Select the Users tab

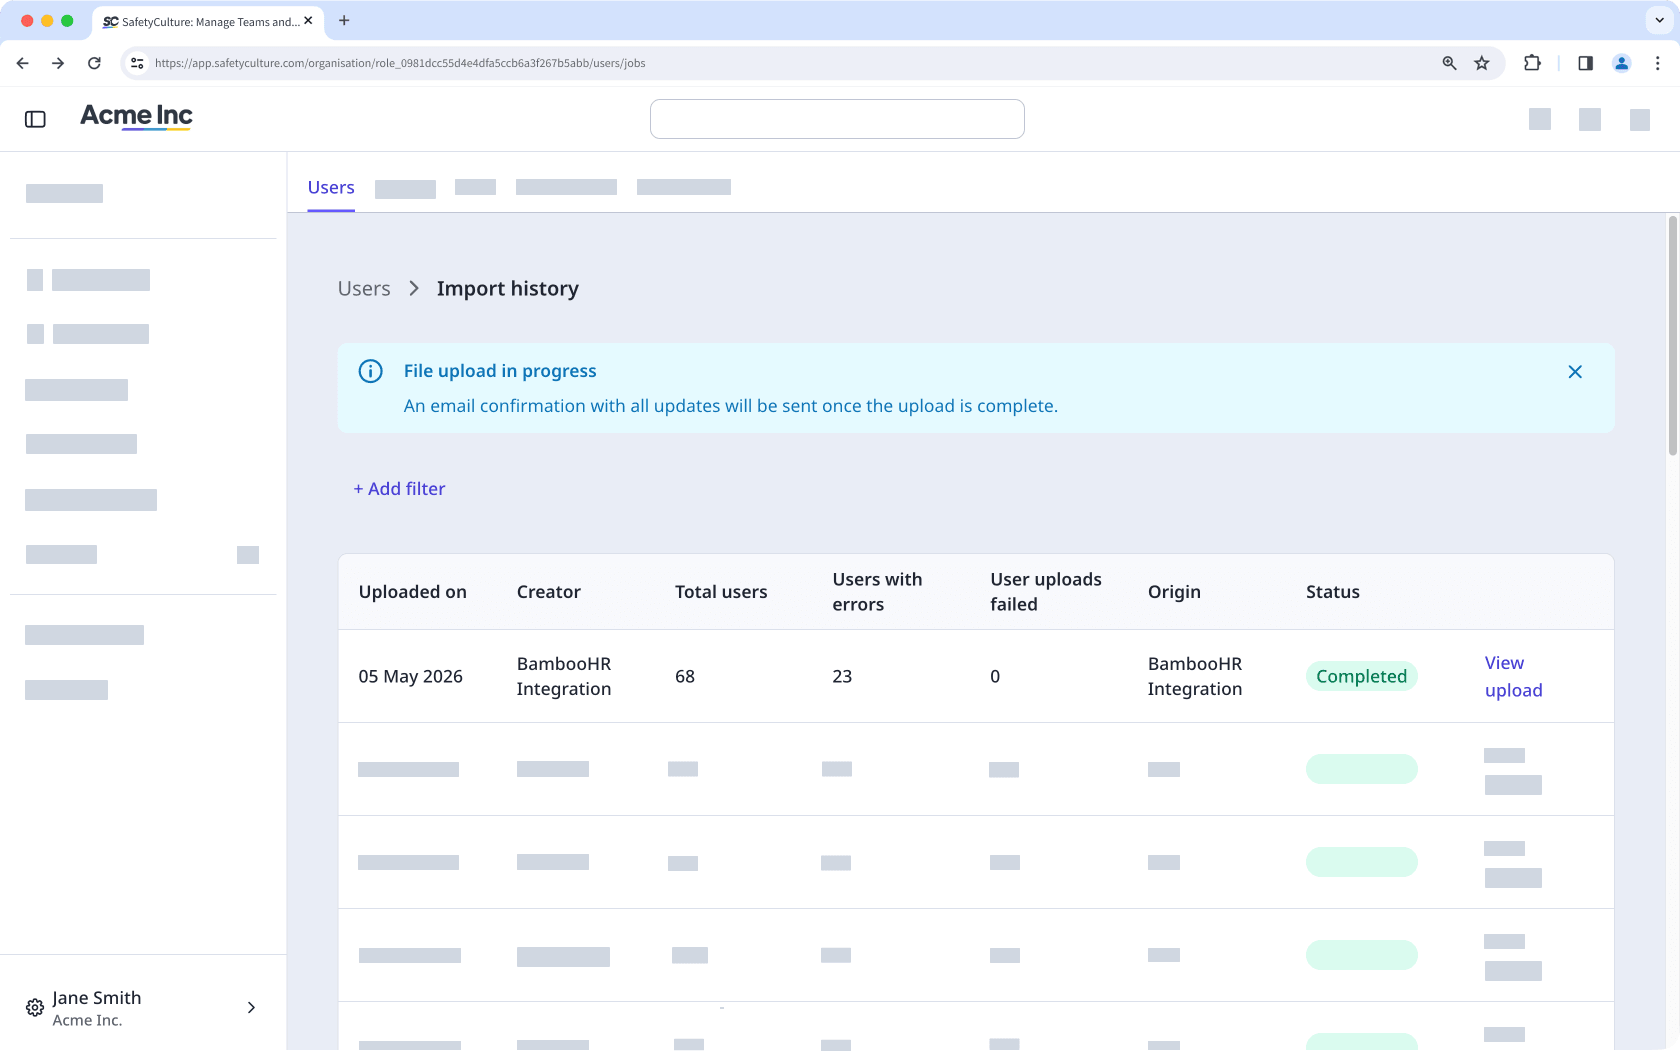331,187
